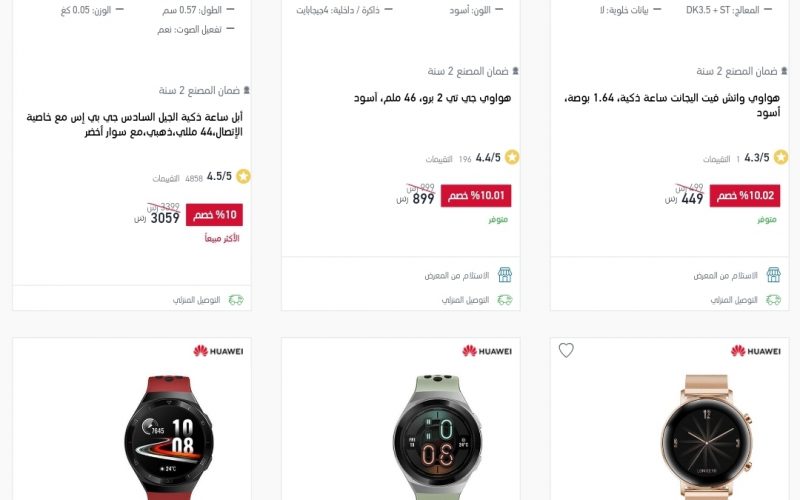The image size is (800, 500).
Task: Click the home delivery truck icon on Apple Watch card
Action: point(236,300)
